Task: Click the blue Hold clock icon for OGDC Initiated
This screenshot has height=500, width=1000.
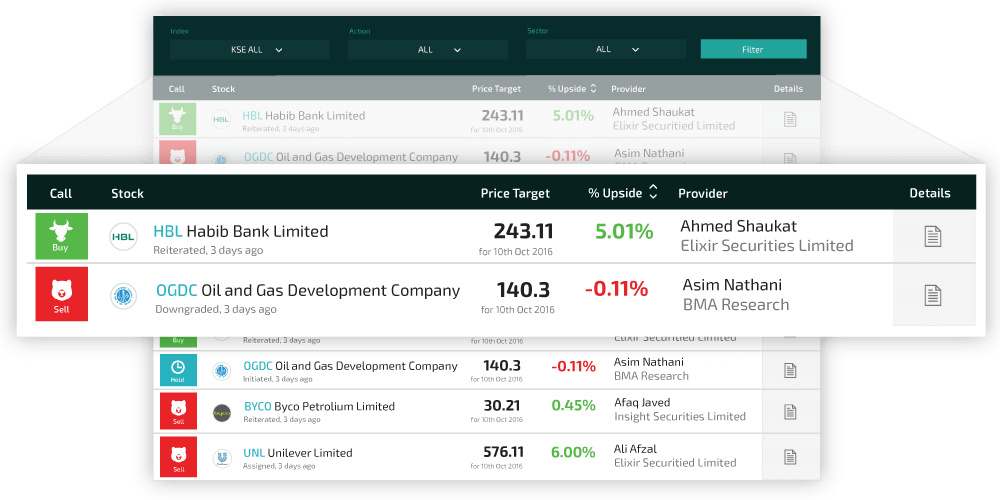Action: point(178,371)
